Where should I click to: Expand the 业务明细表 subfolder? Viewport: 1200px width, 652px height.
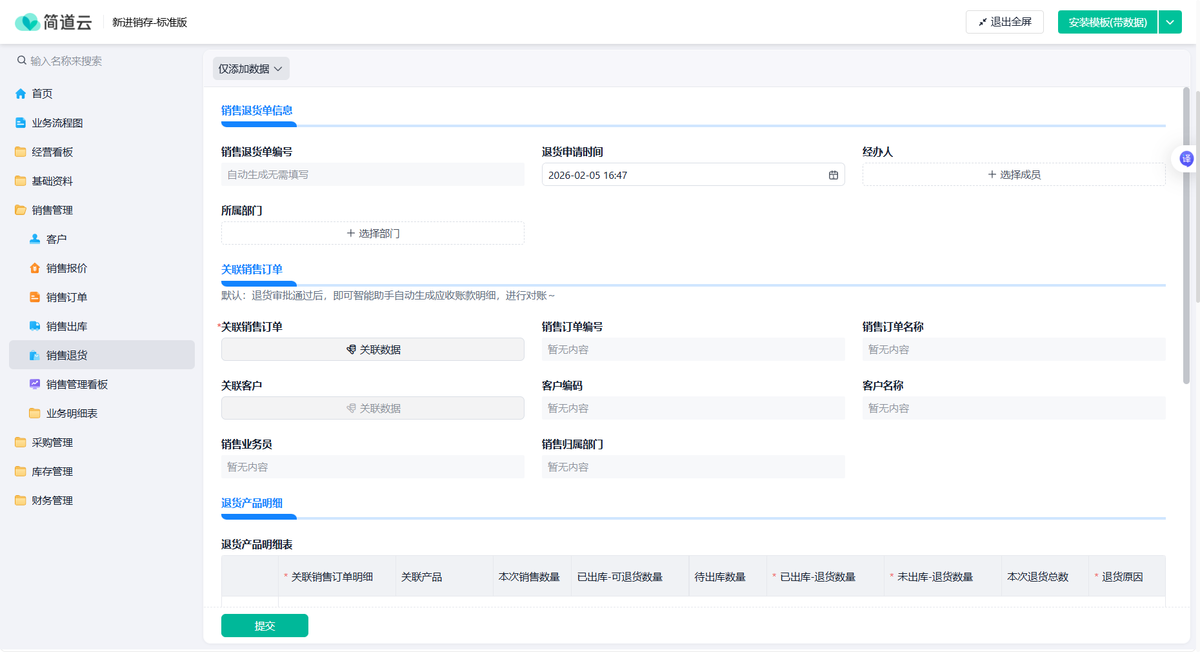102,413
